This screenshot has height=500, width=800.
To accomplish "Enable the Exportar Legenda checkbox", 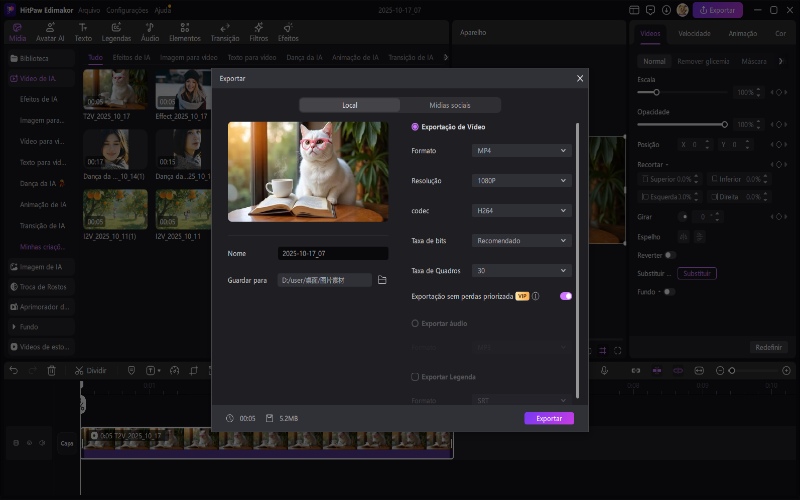I will (415, 377).
